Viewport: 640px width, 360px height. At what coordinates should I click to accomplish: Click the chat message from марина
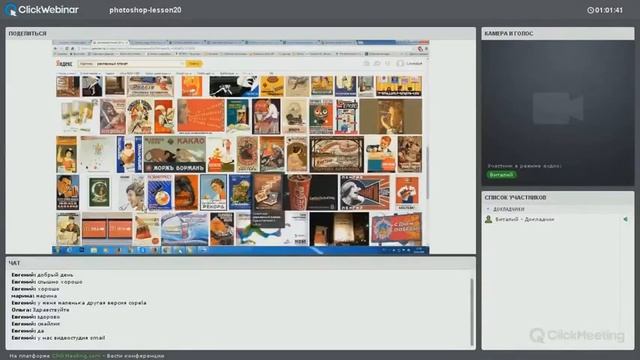[34, 296]
